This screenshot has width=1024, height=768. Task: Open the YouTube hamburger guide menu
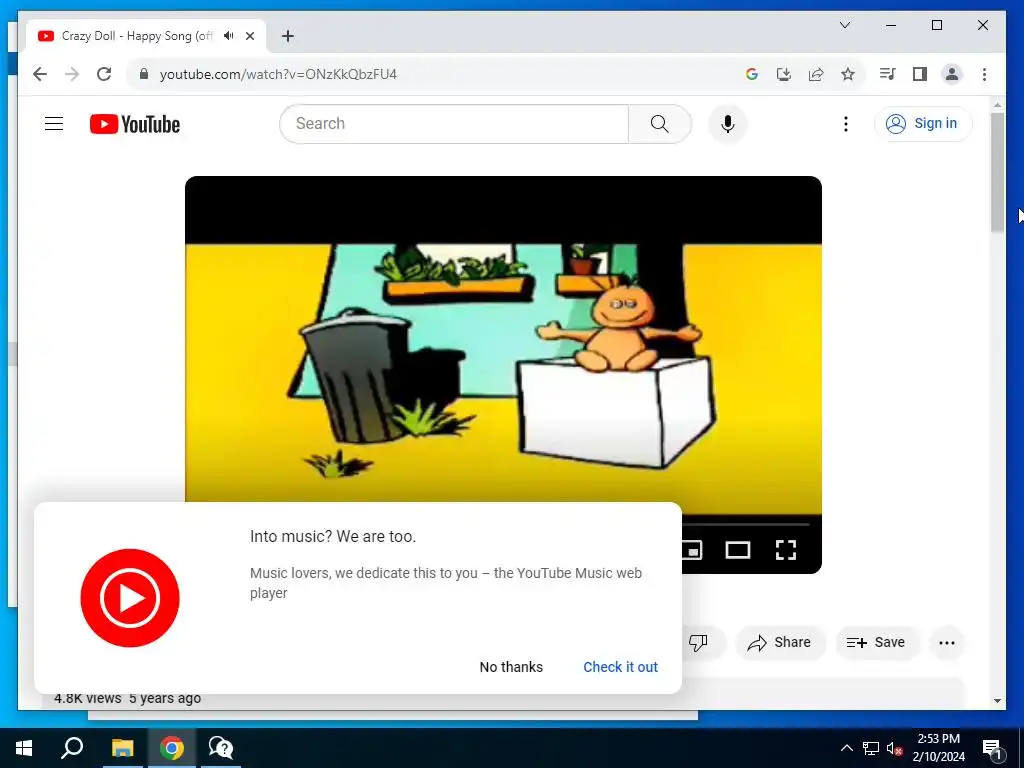tap(54, 123)
